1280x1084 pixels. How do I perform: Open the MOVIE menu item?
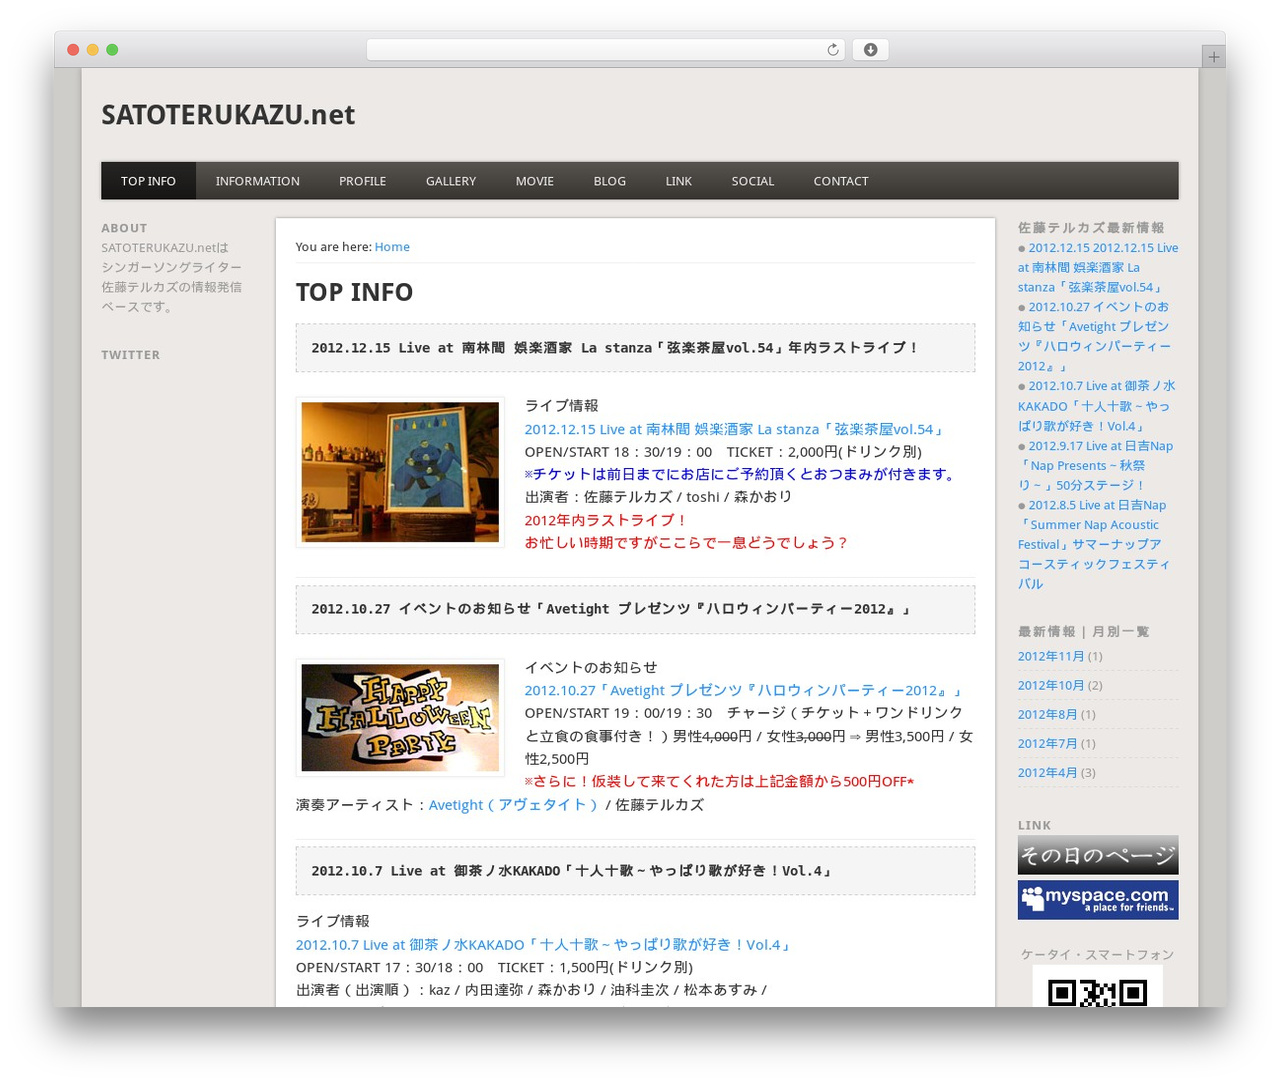[x=534, y=181]
